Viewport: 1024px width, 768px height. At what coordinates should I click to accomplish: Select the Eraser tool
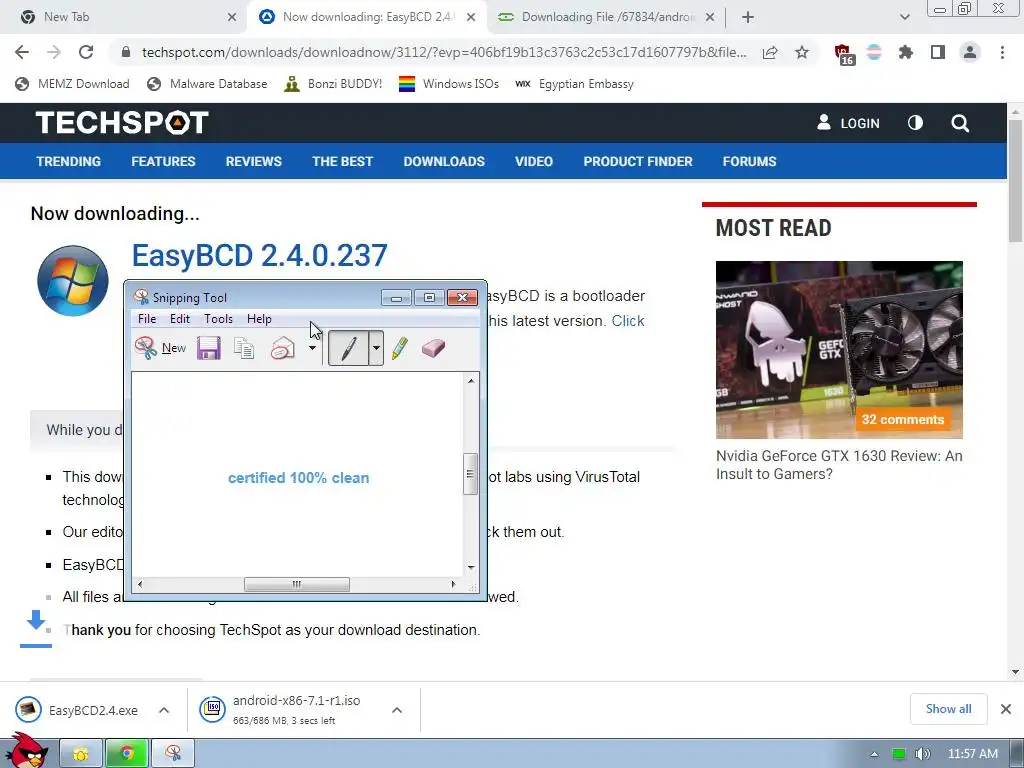[x=434, y=348]
